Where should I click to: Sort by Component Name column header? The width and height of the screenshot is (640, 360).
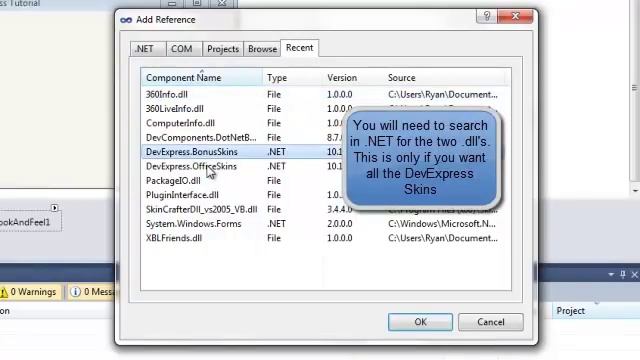202,78
